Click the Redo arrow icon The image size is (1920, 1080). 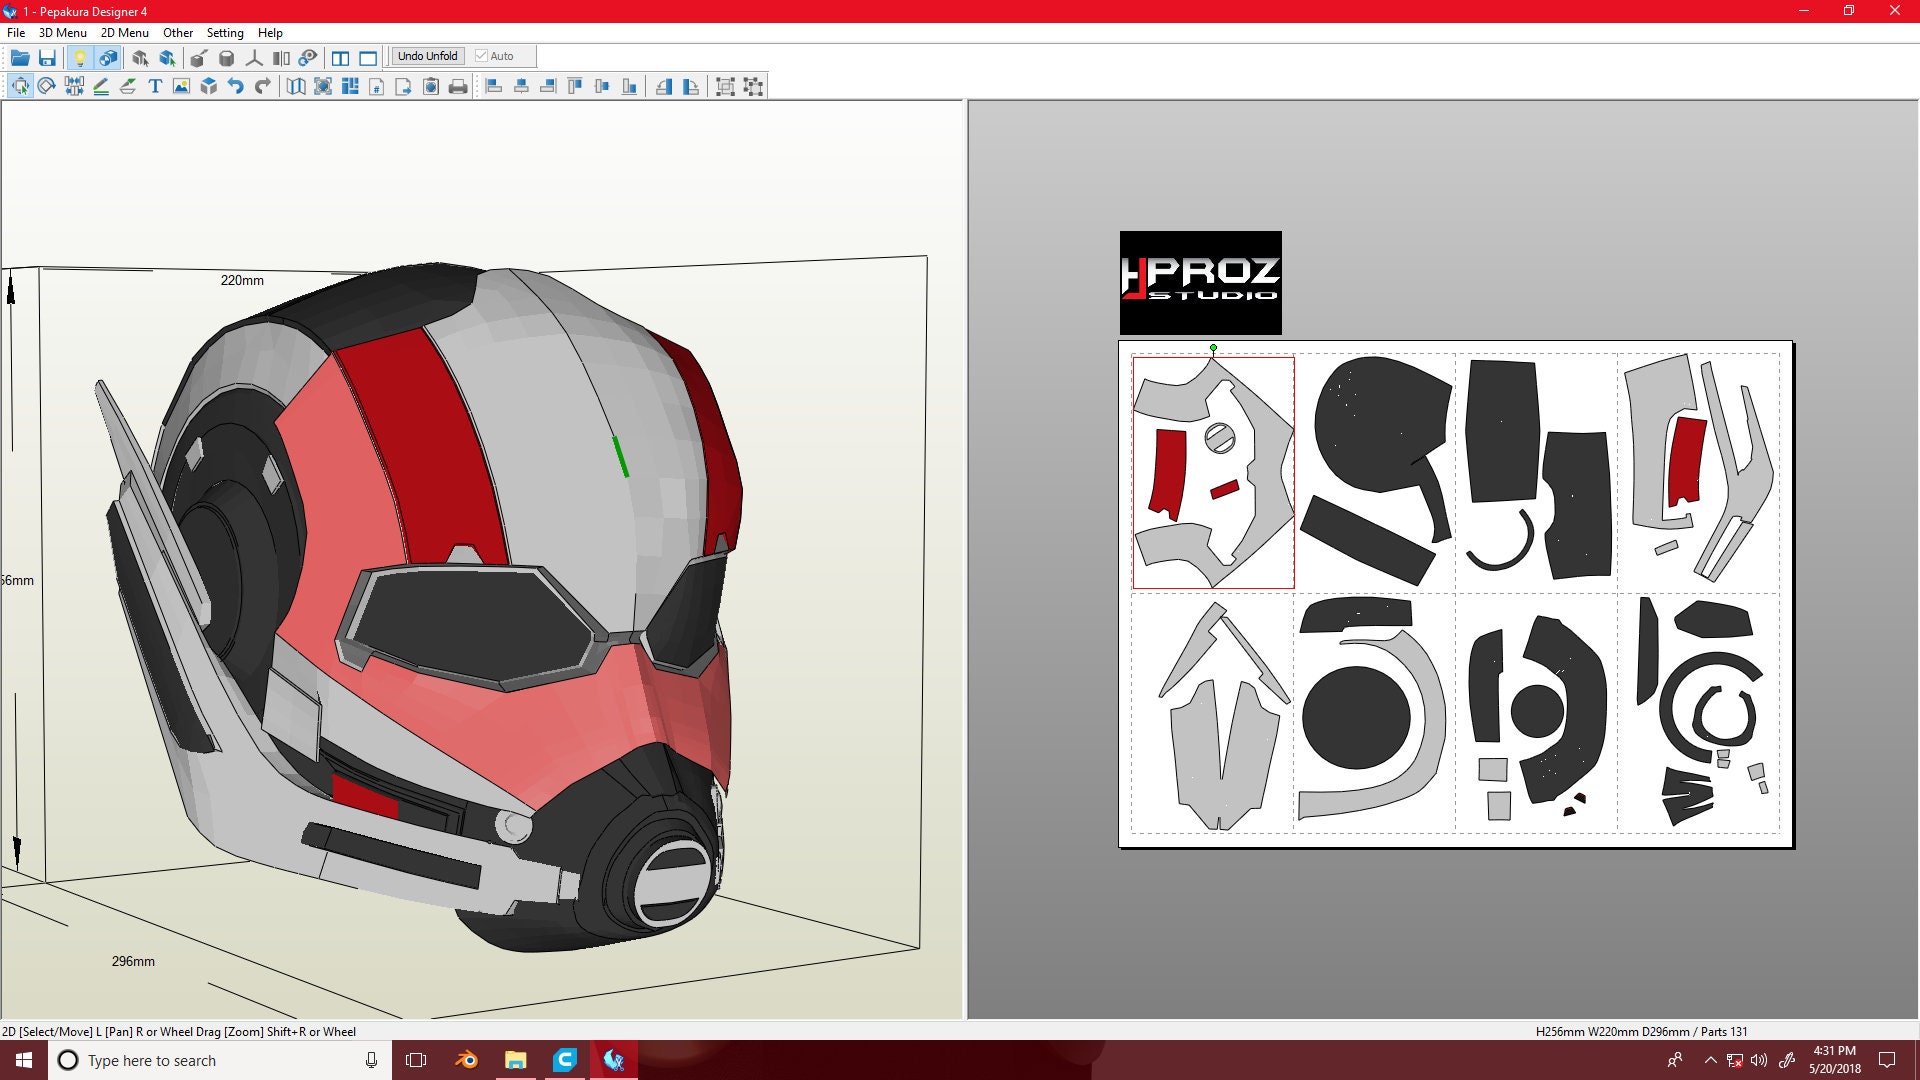point(261,87)
